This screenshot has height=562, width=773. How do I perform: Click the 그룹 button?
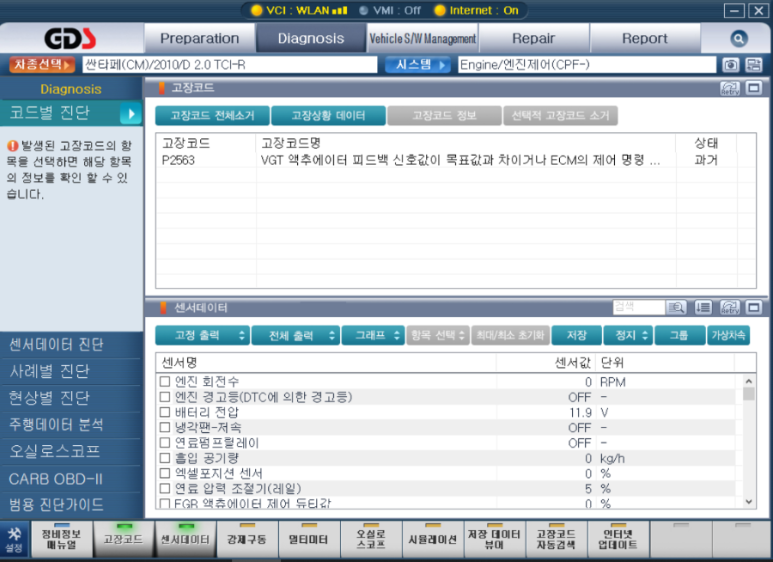[x=679, y=336]
